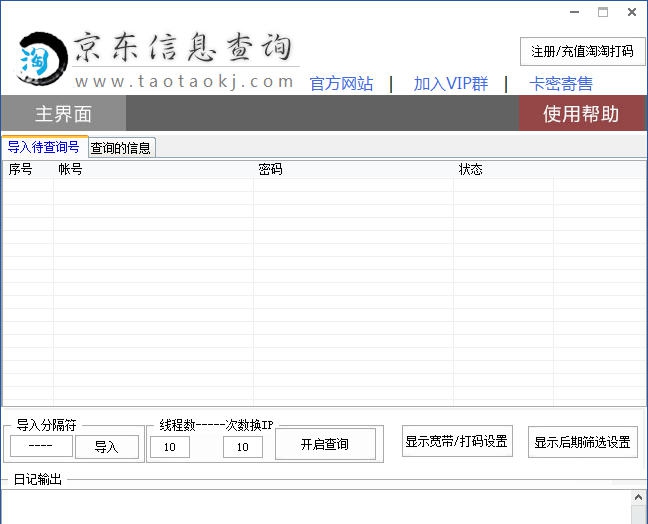648x524 pixels.
Task: Open the 官方网站 link
Action: (341, 84)
